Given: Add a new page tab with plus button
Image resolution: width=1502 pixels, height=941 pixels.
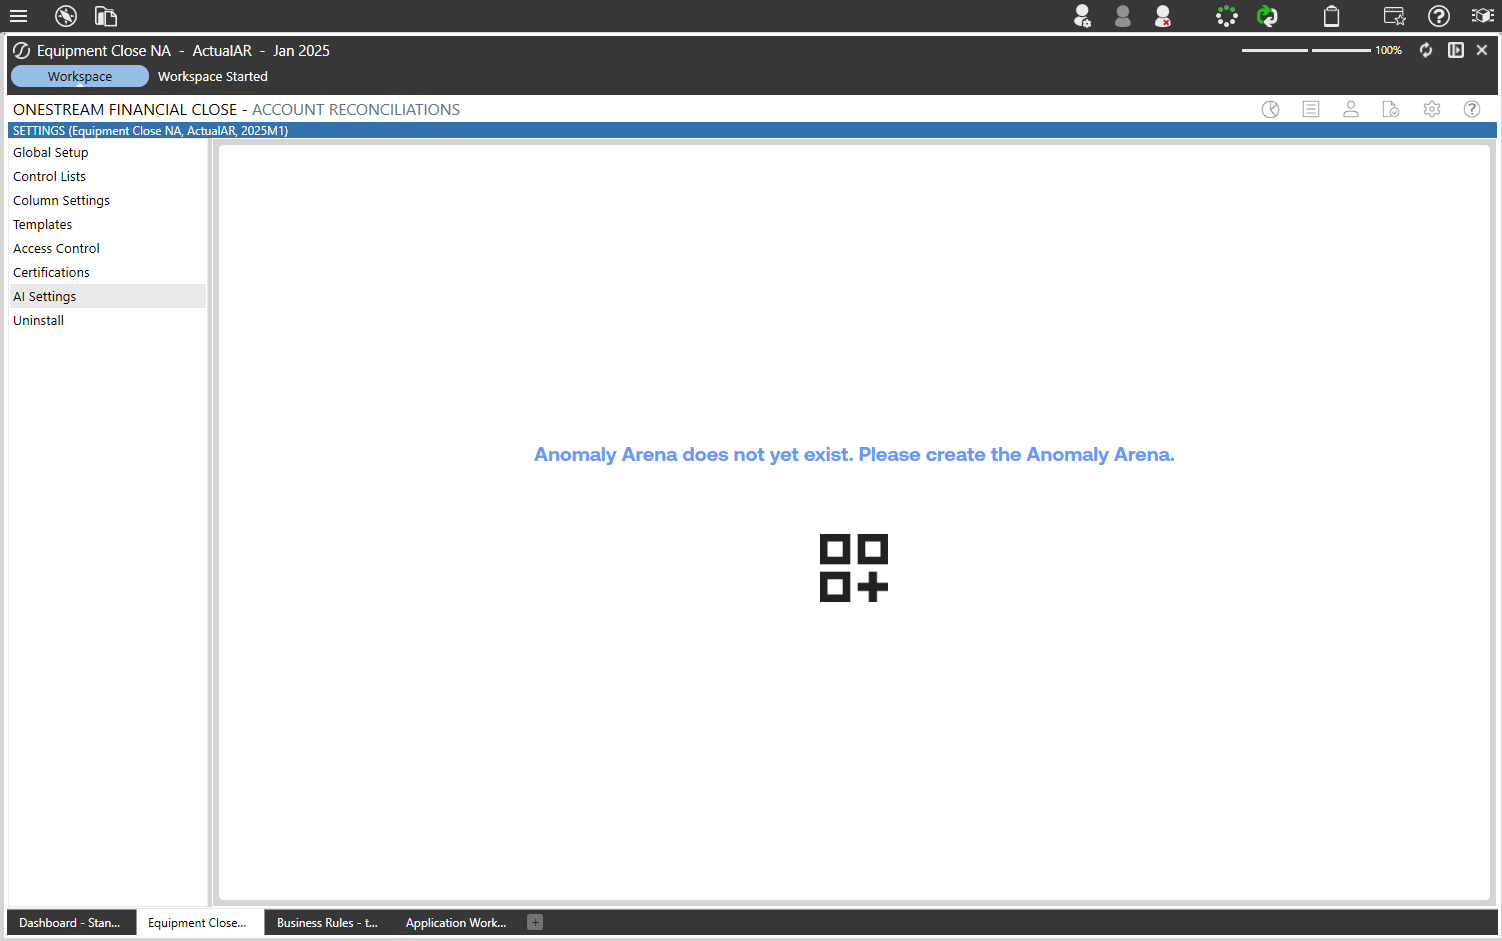Looking at the screenshot, I should [535, 922].
